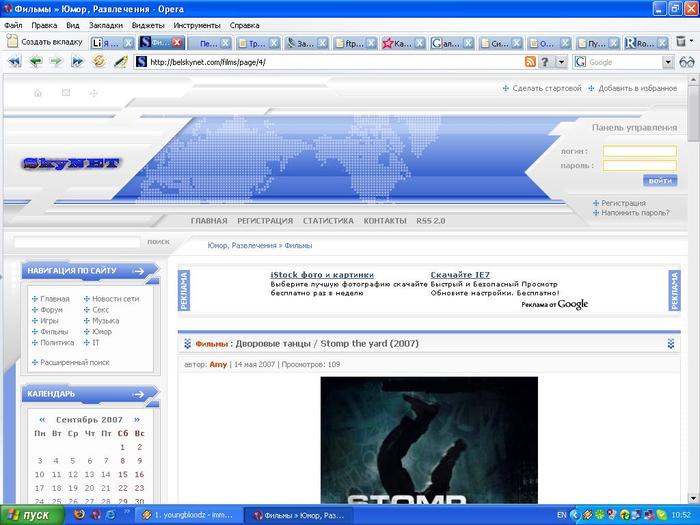Open the address bar URL dropdown arrow
The height and width of the screenshot is (525, 700).
[561, 62]
